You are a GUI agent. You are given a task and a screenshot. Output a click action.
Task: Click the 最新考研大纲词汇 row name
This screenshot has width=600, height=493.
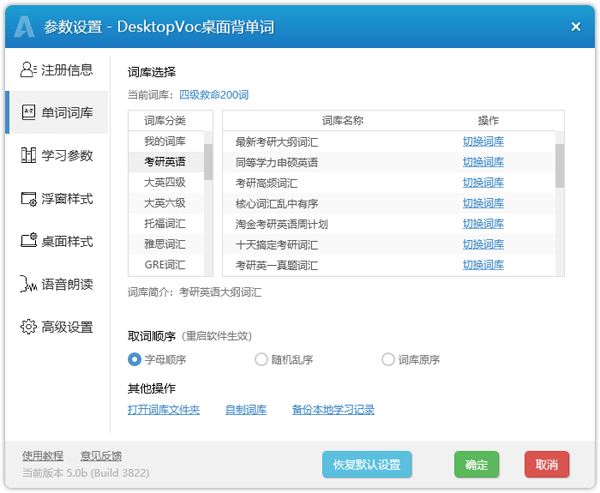(277, 142)
